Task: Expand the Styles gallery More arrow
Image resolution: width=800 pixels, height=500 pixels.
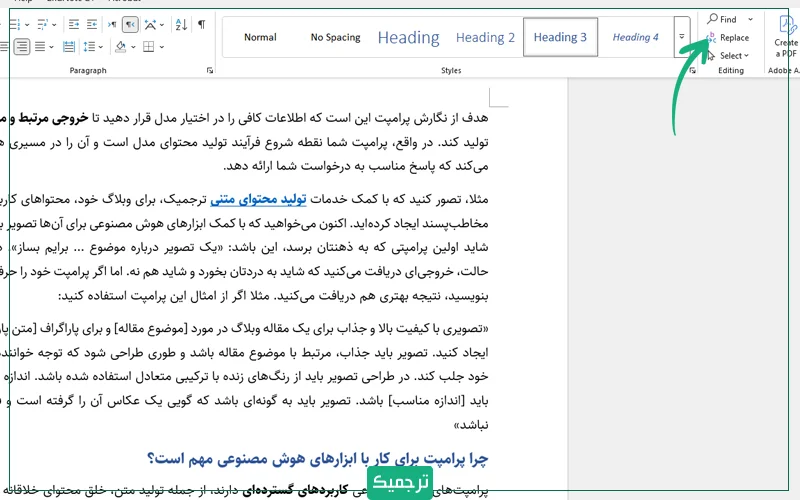Action: (682, 38)
